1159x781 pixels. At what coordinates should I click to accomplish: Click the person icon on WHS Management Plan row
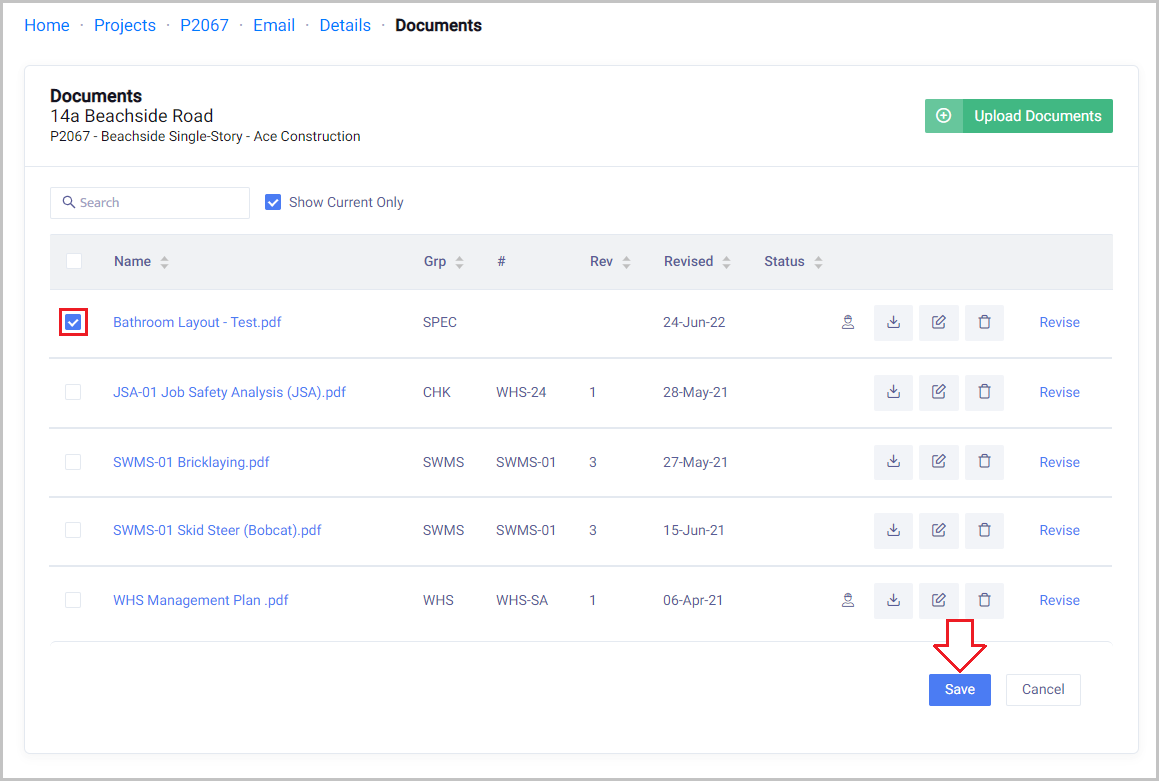pyautogui.click(x=848, y=601)
